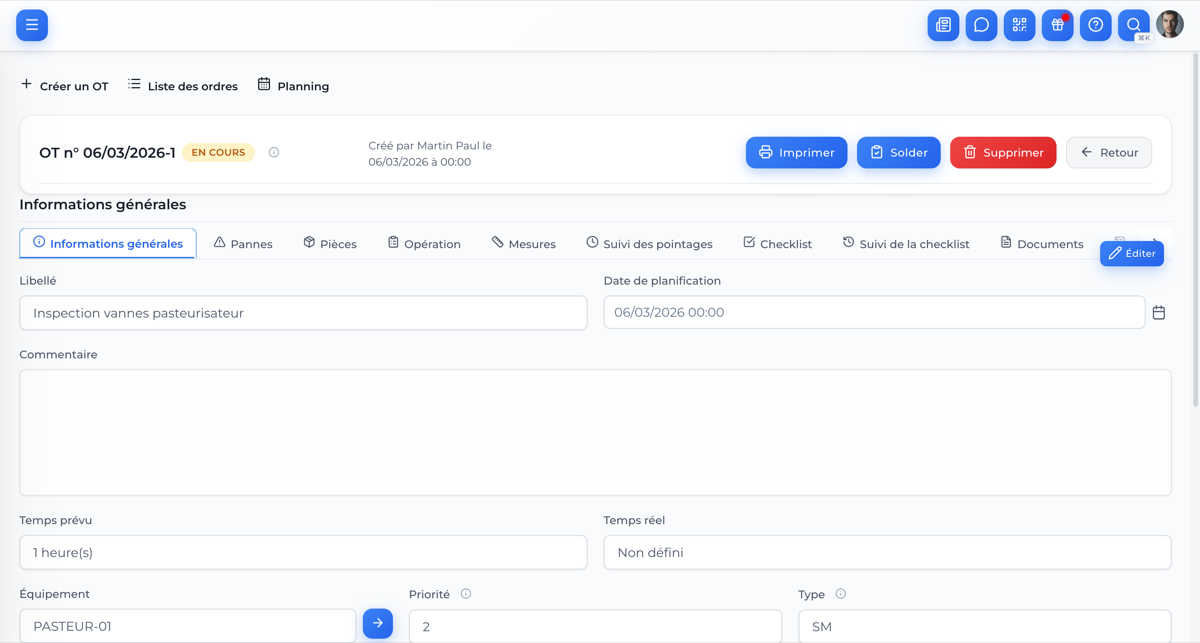Open the chat messages icon

(x=981, y=25)
